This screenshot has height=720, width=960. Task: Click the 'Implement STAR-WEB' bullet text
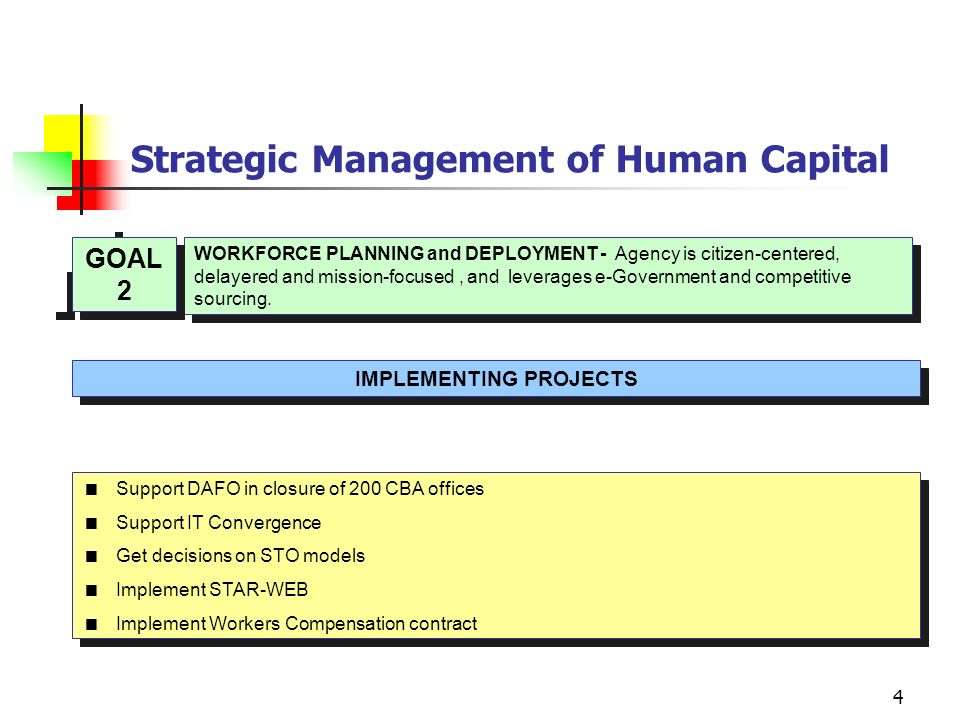pos(212,590)
